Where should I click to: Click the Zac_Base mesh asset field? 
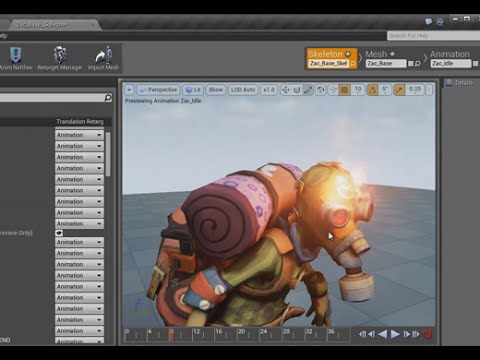[386, 63]
